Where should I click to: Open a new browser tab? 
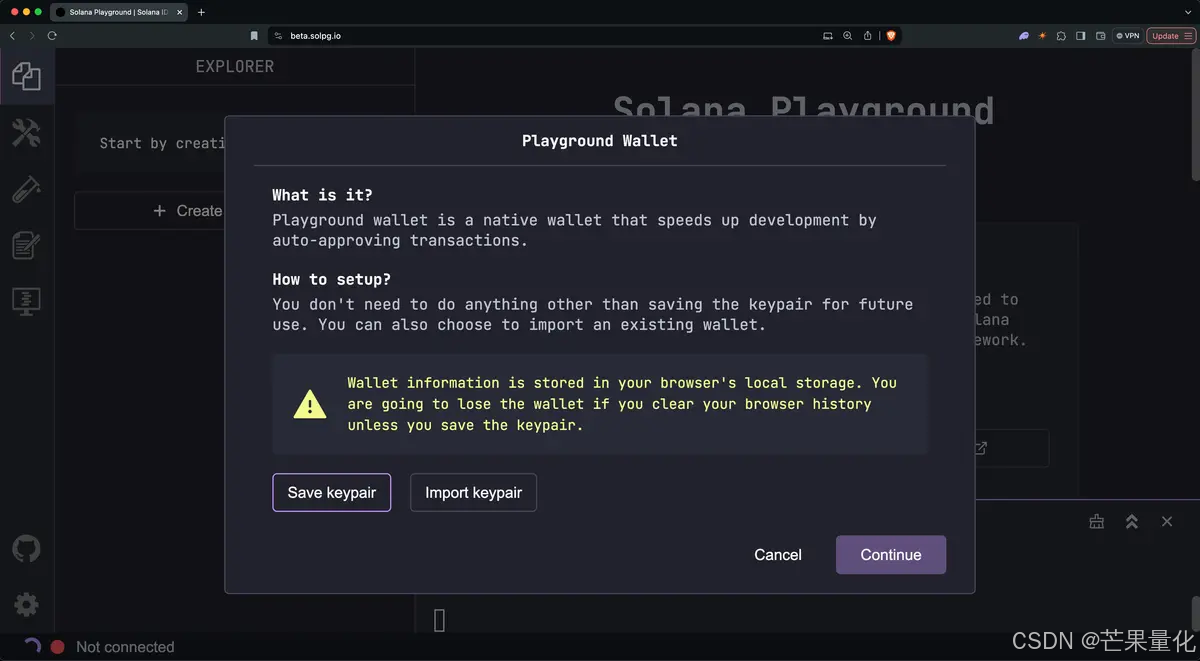pos(201,12)
